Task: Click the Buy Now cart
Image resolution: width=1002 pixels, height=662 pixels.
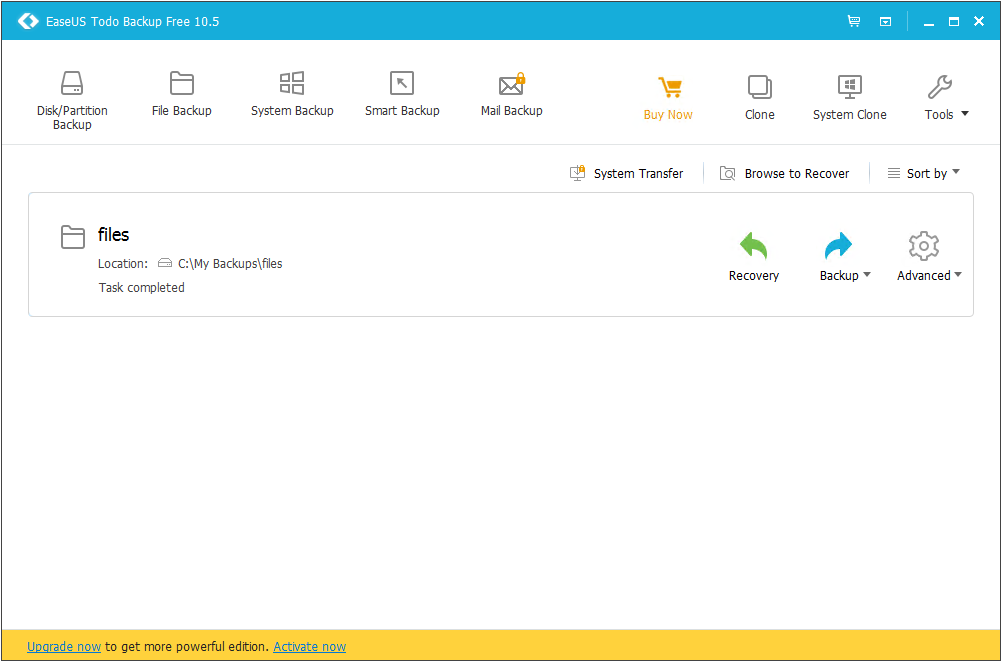Action: pos(668,98)
